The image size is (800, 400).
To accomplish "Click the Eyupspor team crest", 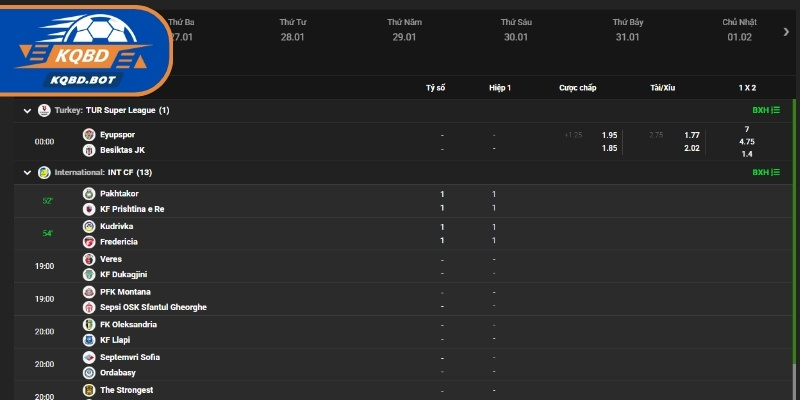I will tap(89, 134).
